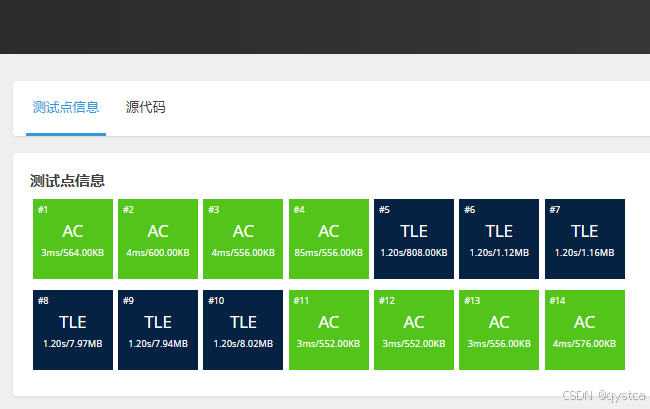Select test case #2 AC card
The height and width of the screenshot is (409, 650).
pyautogui.click(x=158, y=239)
